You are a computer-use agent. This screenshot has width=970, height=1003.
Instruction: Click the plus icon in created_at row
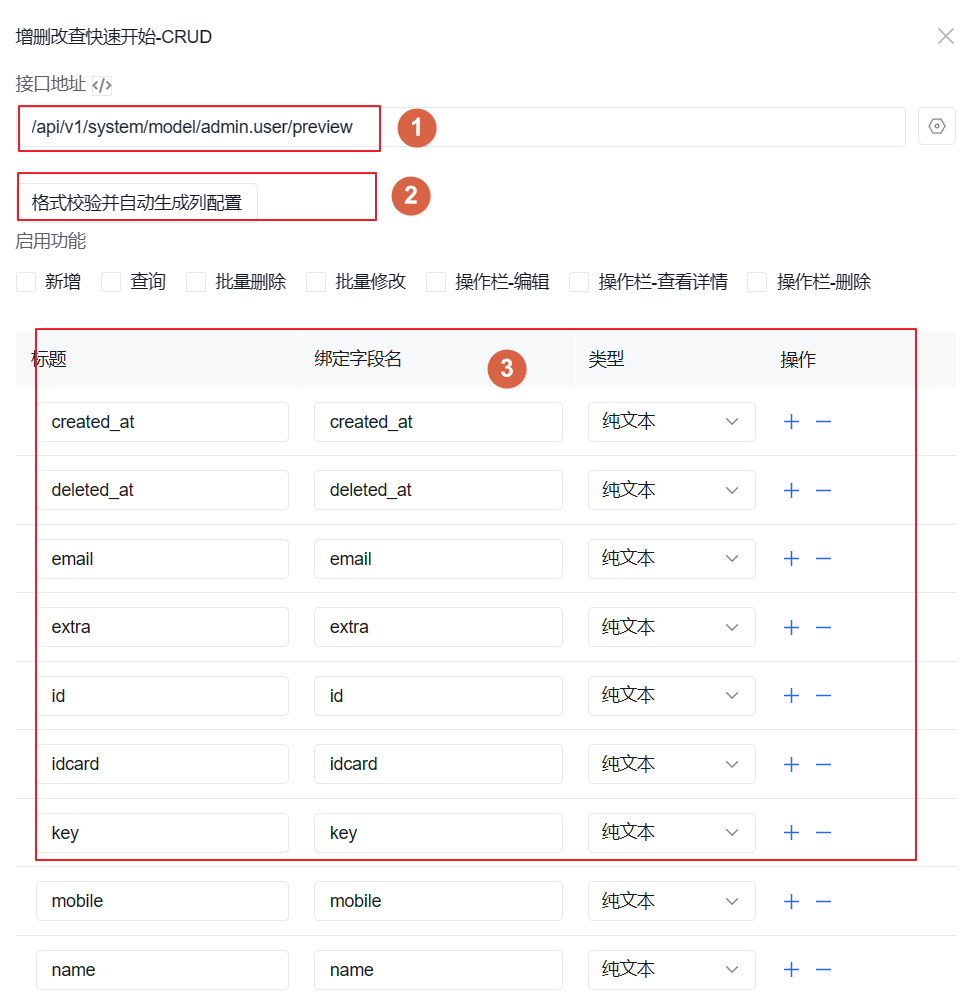[791, 422]
